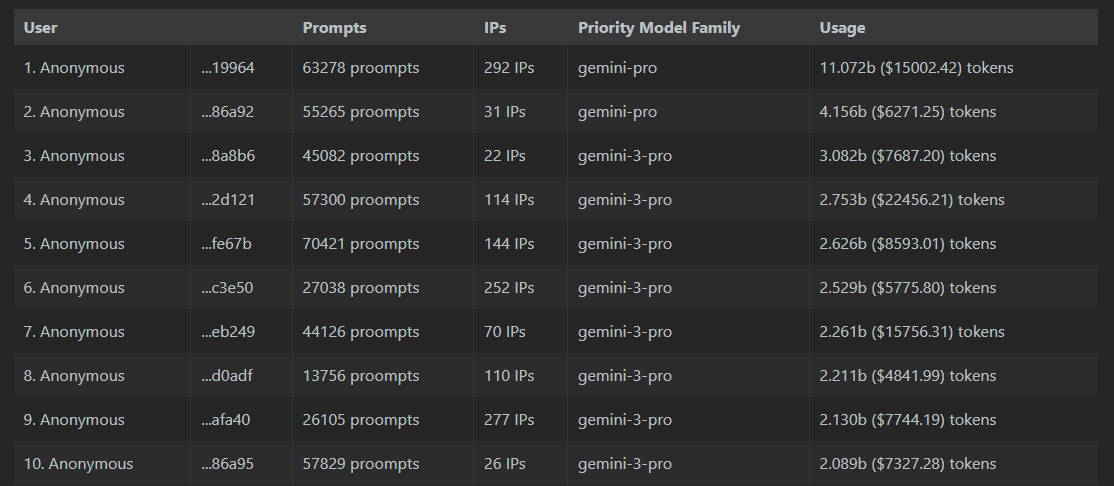Click the Priority Model Family column header
The height and width of the screenshot is (486, 1114).
[x=659, y=28]
